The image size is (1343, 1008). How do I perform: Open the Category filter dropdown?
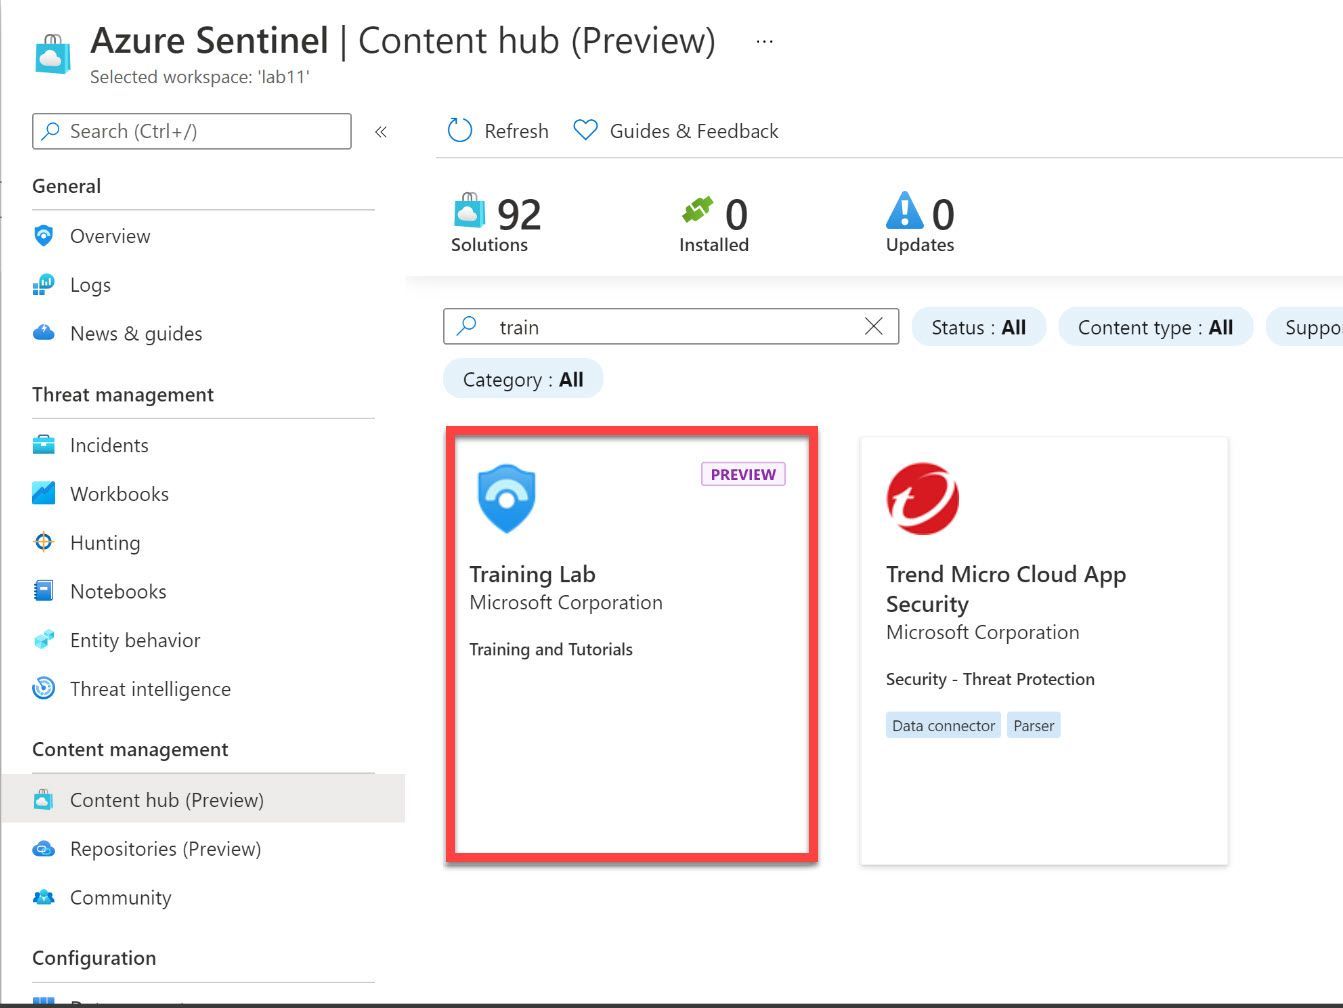[523, 380]
